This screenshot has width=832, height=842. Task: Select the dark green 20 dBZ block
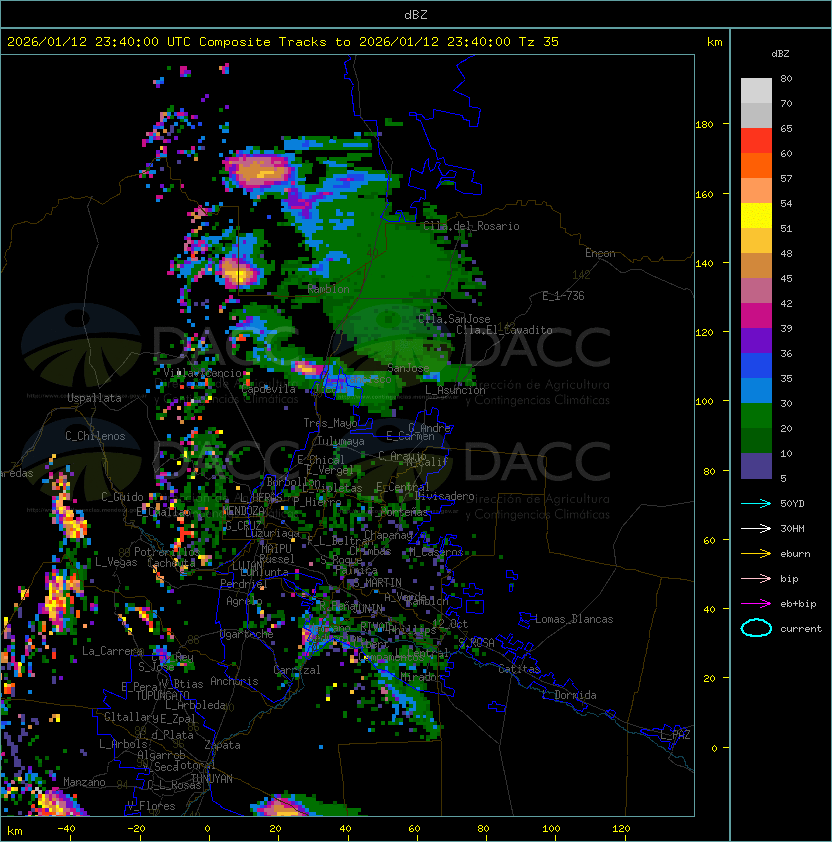pos(756,440)
